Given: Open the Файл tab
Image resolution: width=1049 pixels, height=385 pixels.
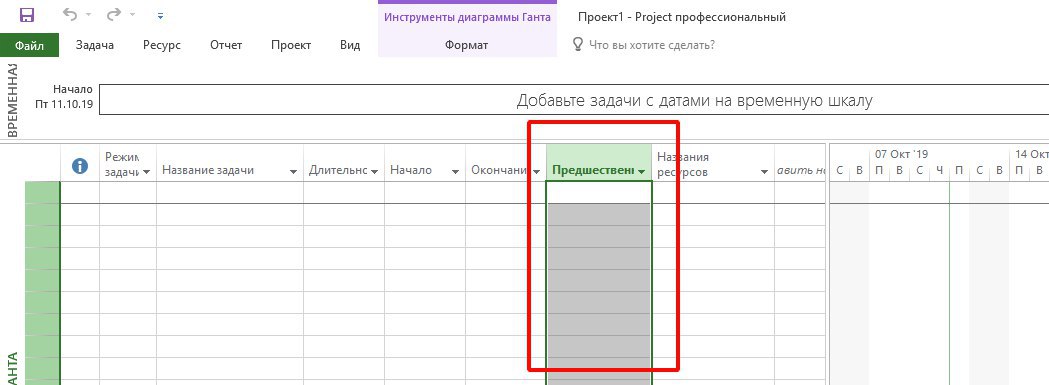Looking at the screenshot, I should click(29, 46).
